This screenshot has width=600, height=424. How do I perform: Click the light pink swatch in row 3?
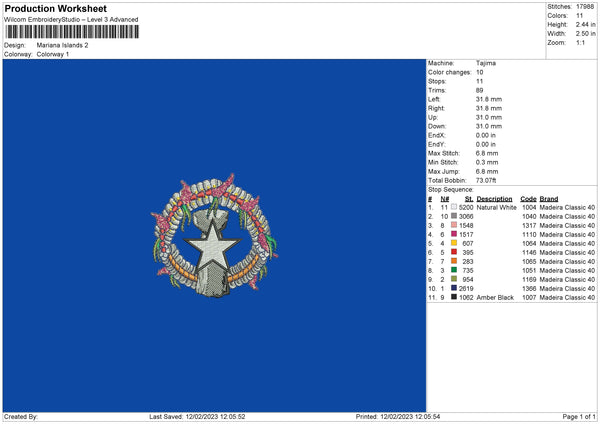(x=454, y=225)
